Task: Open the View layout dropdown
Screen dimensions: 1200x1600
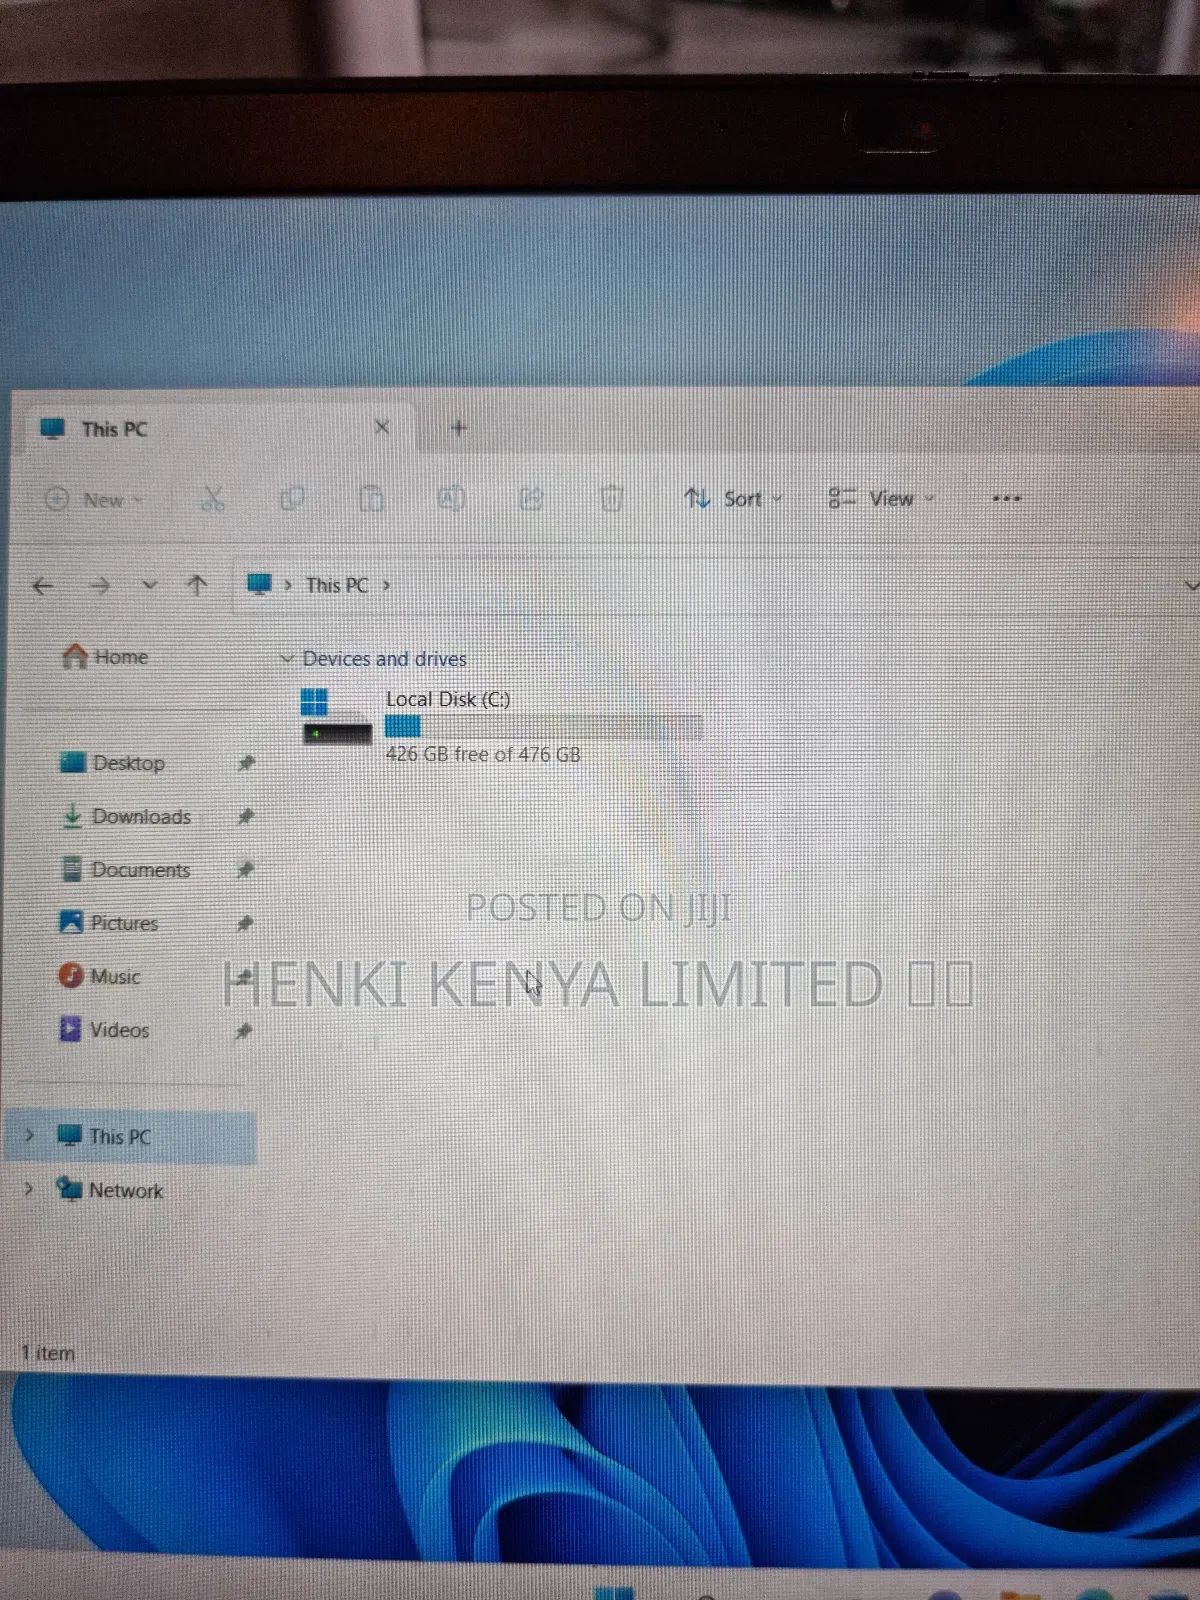Action: (x=881, y=498)
